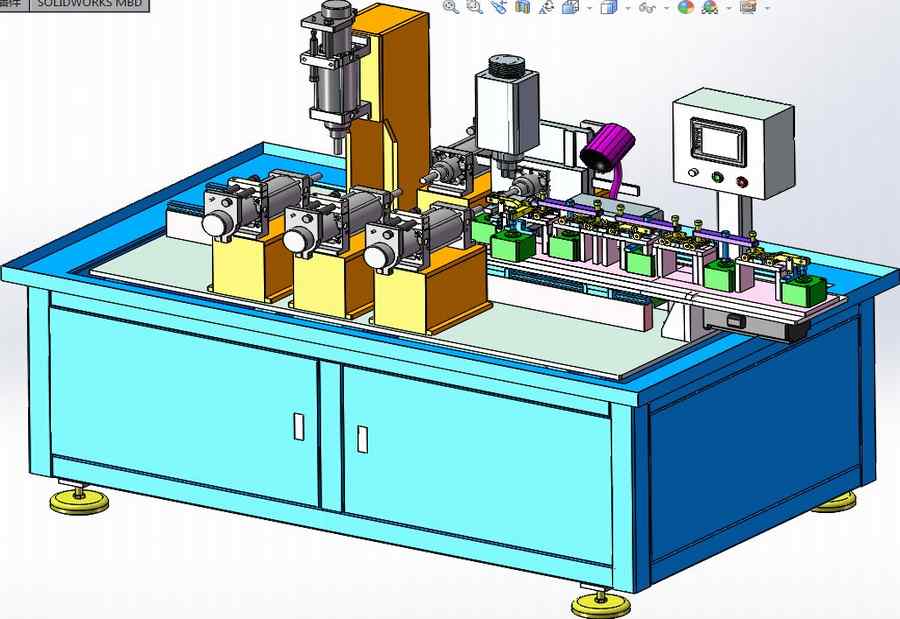Screen dimensions: 900x619
Task: Expand the Apply Scene dropdown arrow
Action: pos(728,8)
